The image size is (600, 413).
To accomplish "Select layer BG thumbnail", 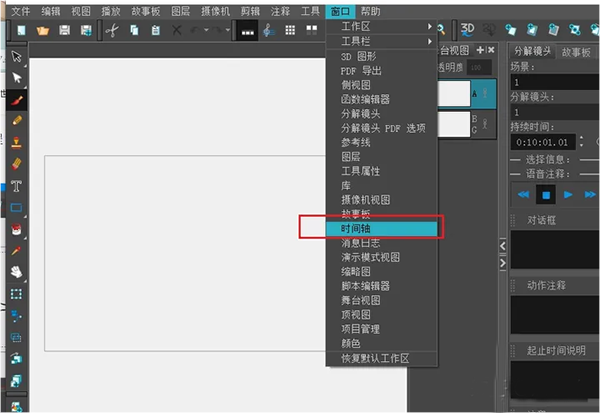I will tap(454, 124).
